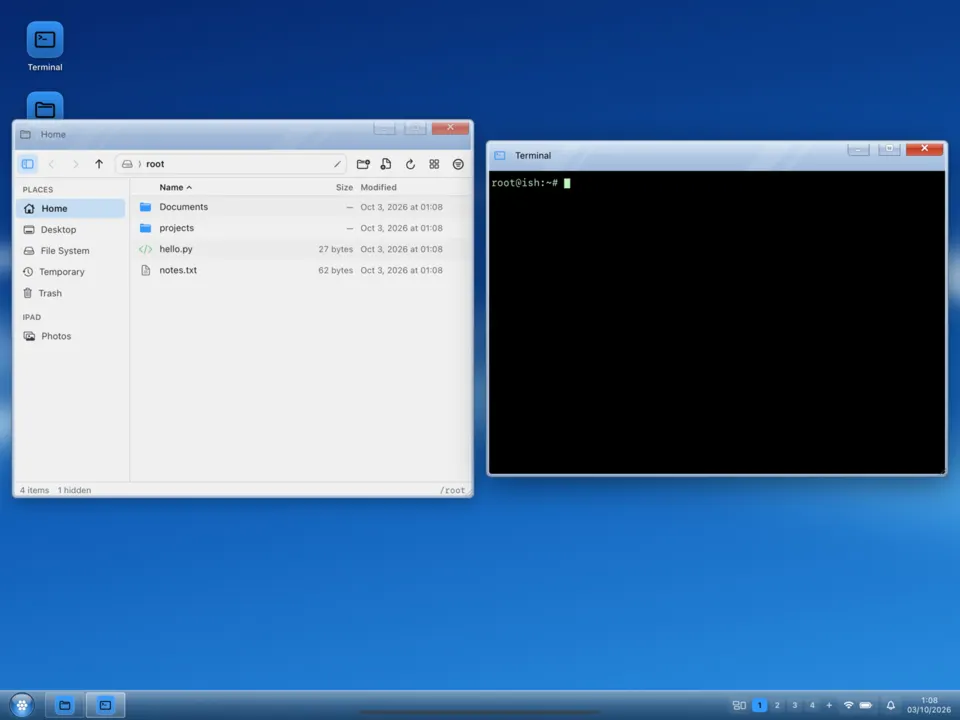Select the projects folder row
This screenshot has height=720, width=960.
coord(300,228)
